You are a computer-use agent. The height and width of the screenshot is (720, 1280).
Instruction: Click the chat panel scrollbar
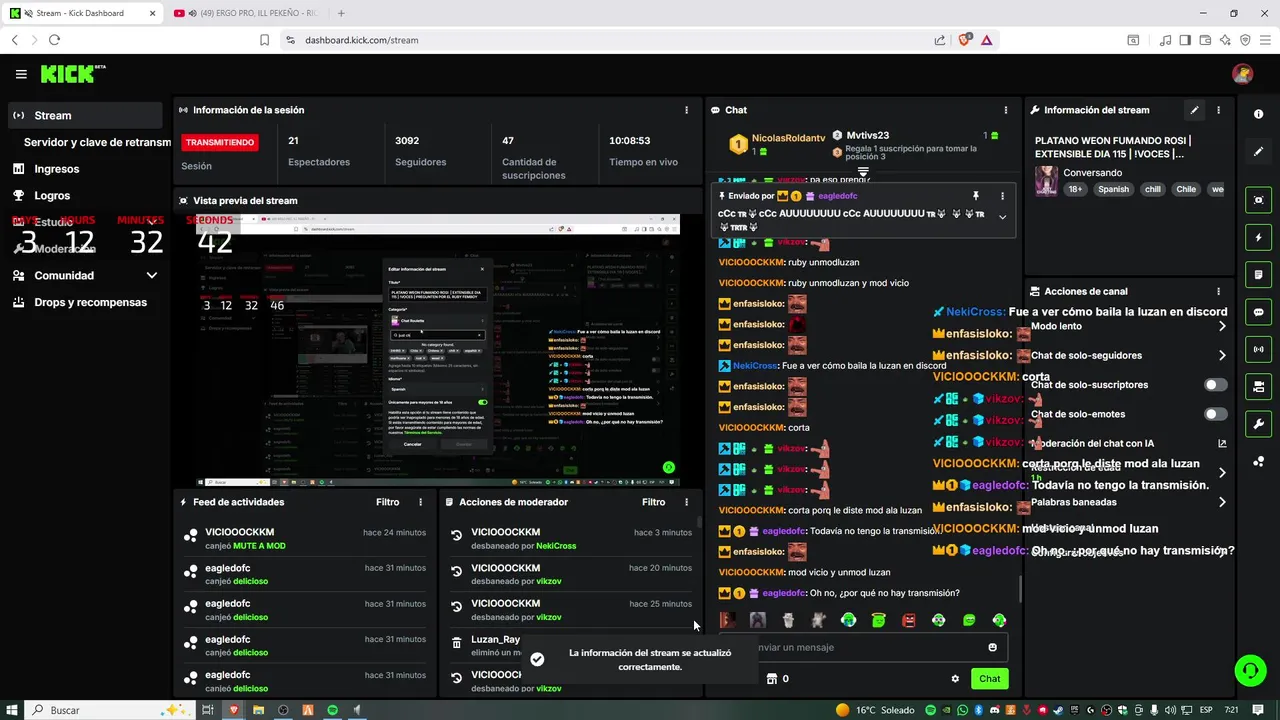[x=1020, y=588]
